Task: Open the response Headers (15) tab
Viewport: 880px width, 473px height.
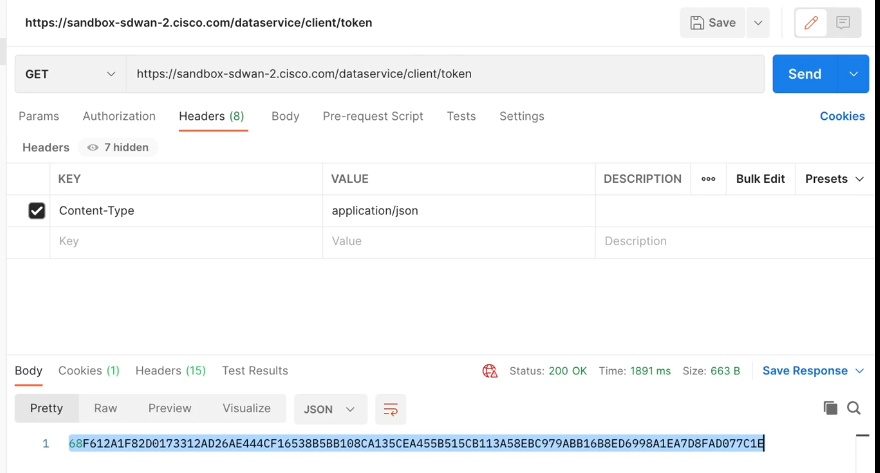Action: [171, 371]
